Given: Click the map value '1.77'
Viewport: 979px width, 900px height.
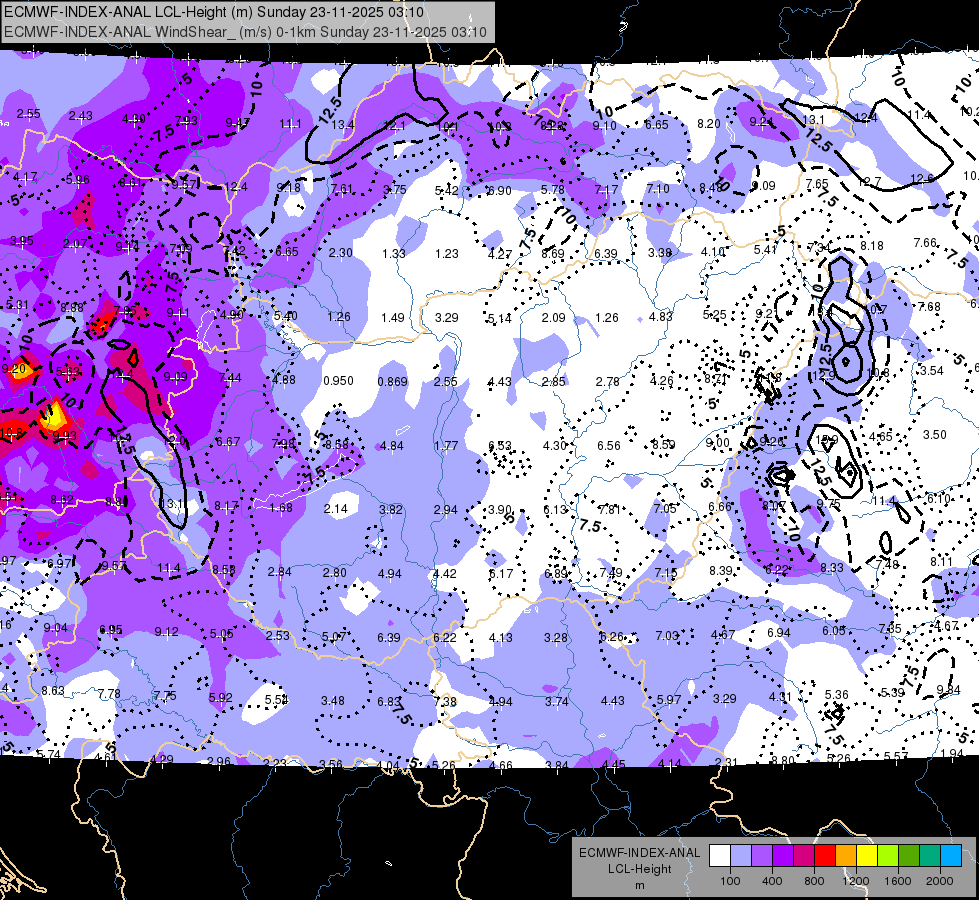Looking at the screenshot, I should 446,445.
